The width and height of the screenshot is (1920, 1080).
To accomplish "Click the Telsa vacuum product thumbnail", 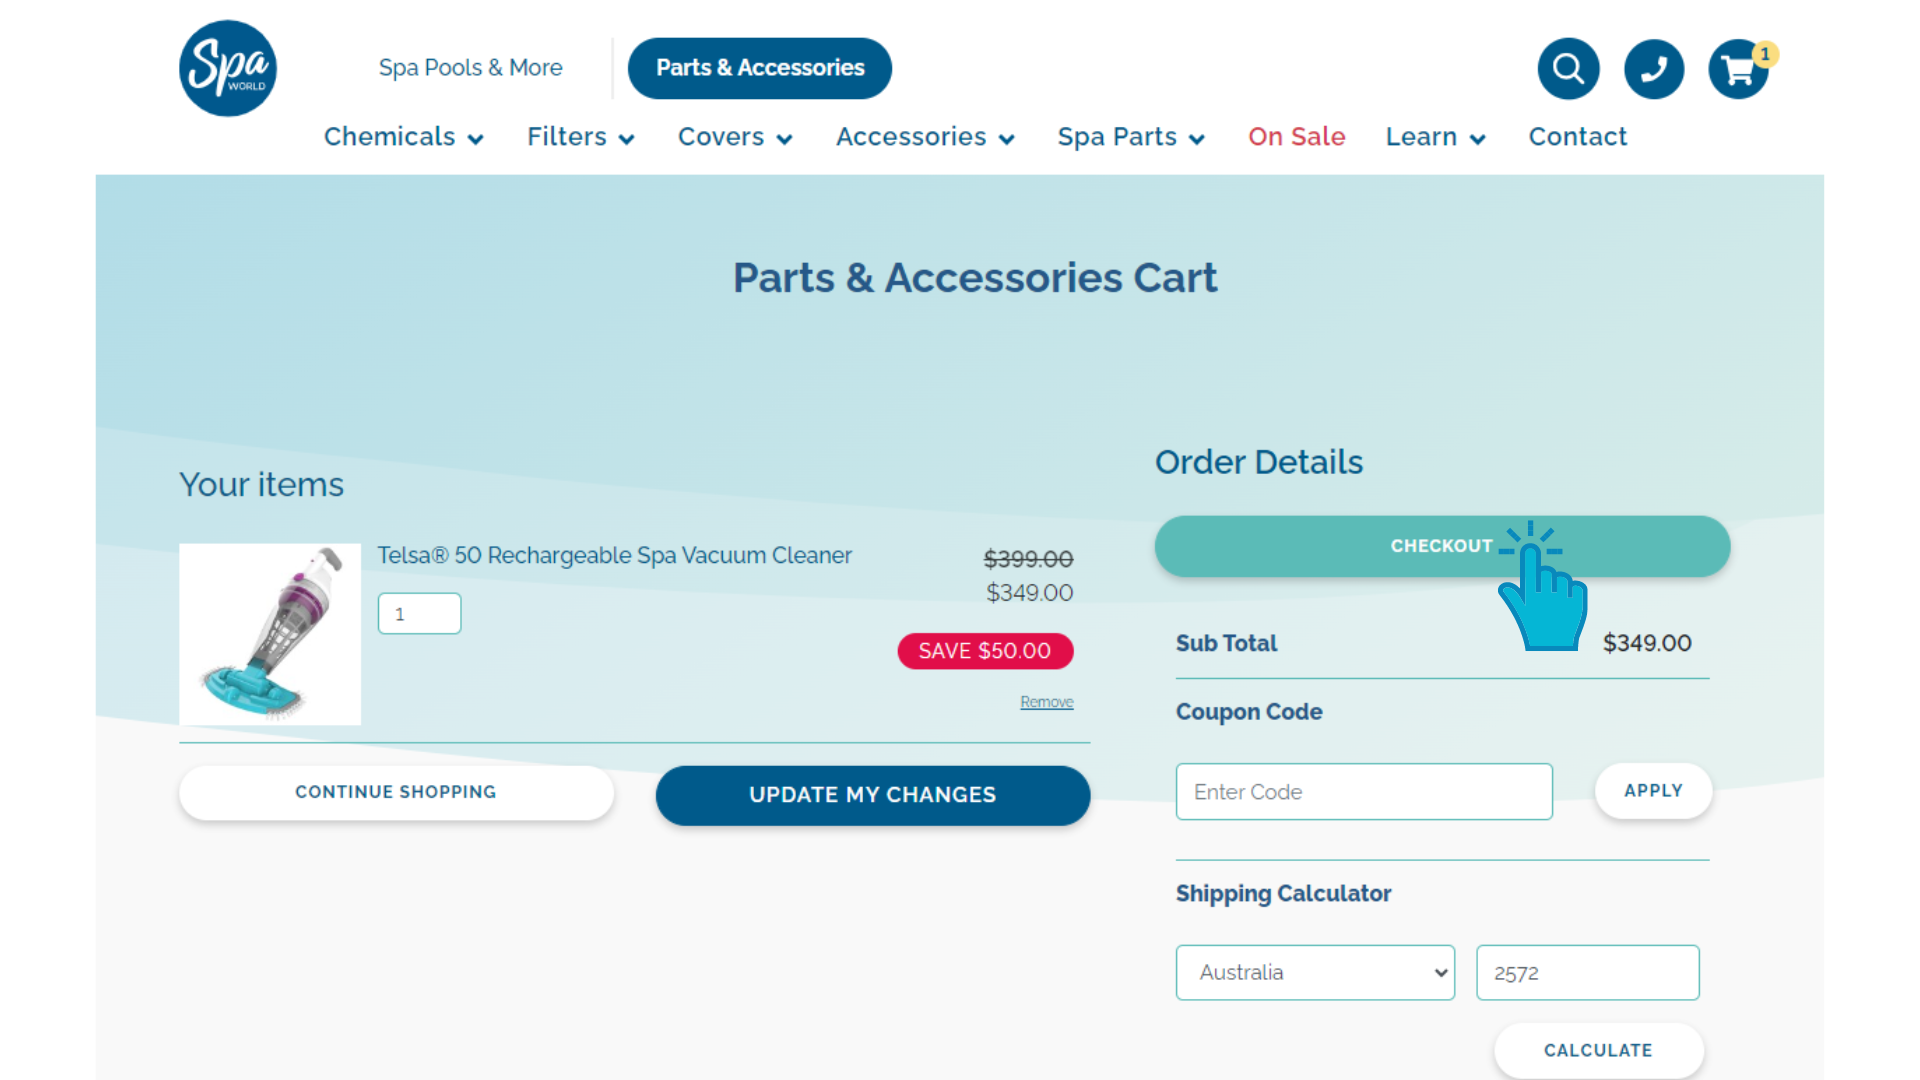I will [x=270, y=634].
